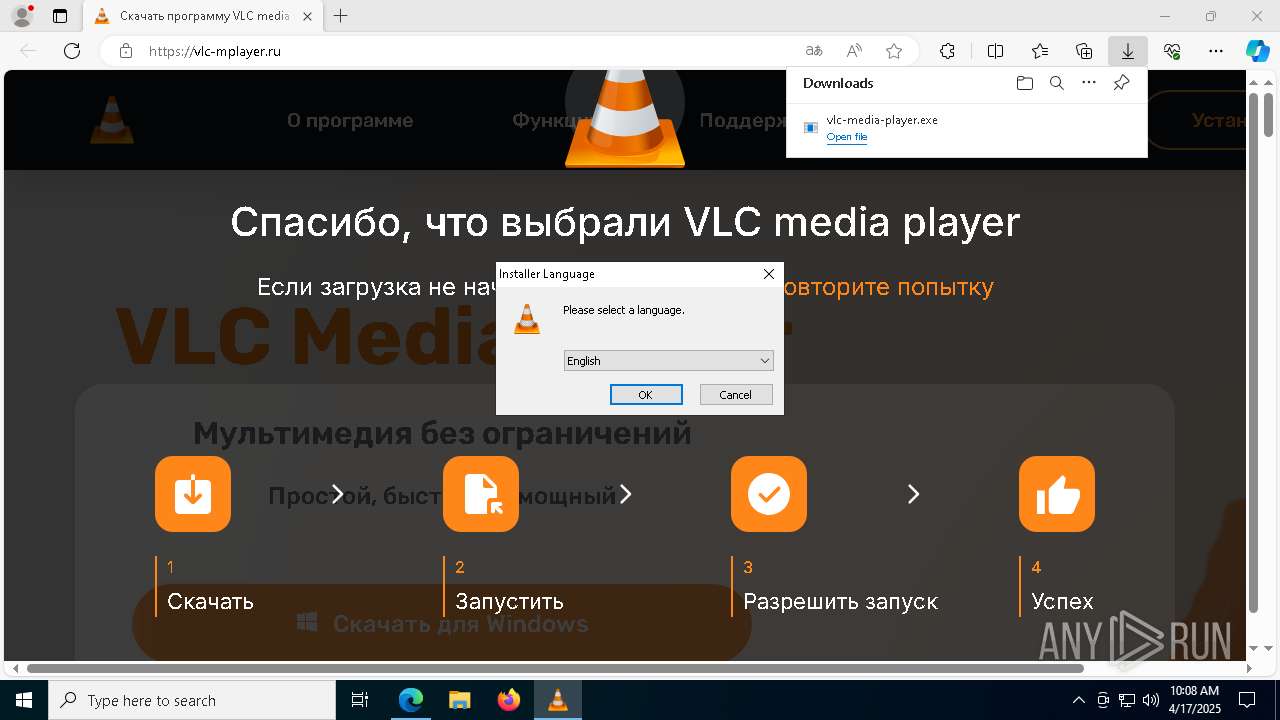Close the Installer Language dialog
Image resolution: width=1280 pixels, height=720 pixels.
click(769, 274)
